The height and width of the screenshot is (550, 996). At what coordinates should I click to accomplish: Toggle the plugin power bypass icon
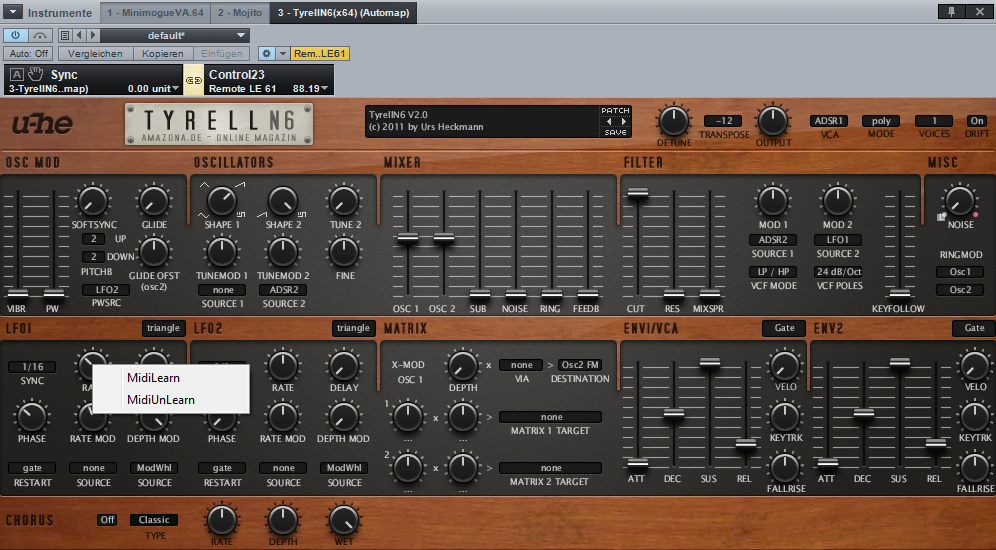15,36
